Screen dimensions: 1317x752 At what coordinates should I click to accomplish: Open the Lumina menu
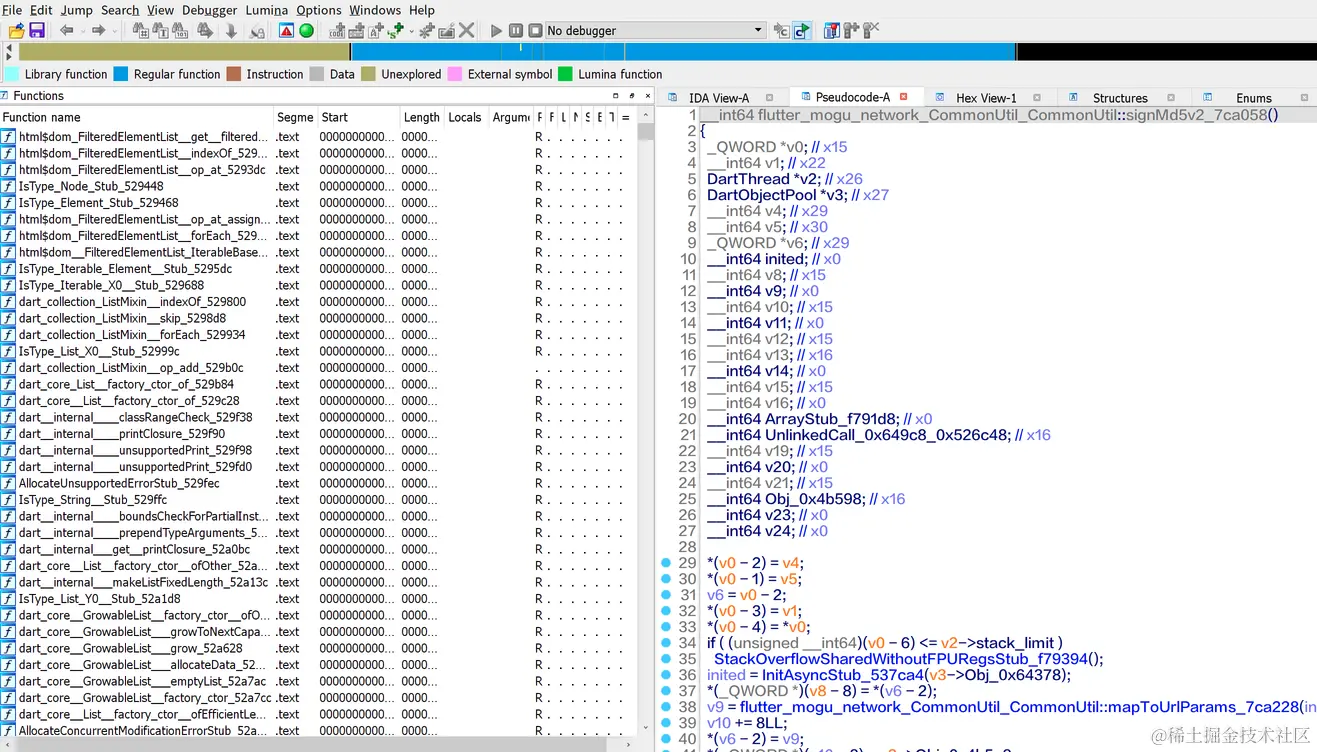point(266,10)
